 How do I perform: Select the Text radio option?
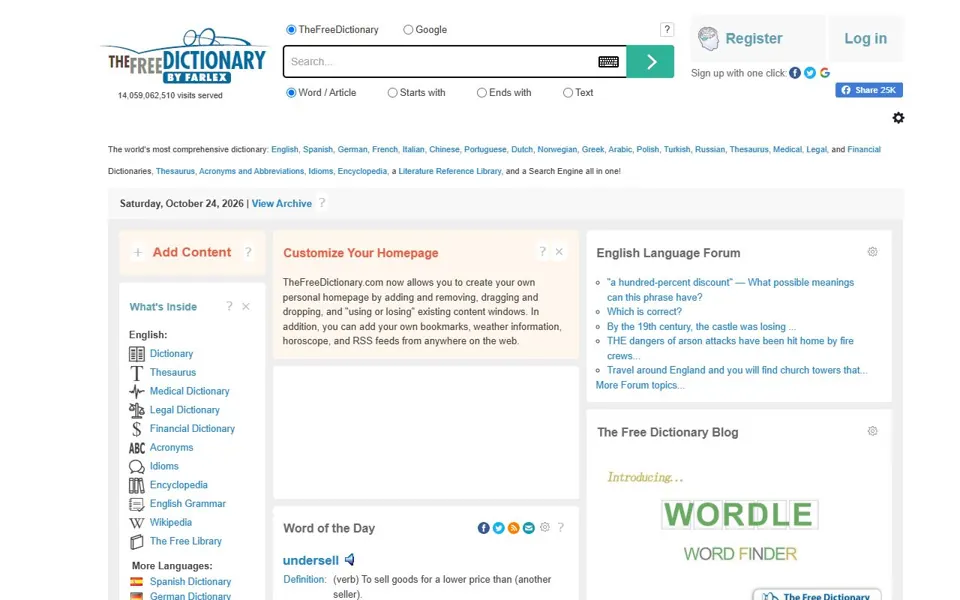click(568, 92)
